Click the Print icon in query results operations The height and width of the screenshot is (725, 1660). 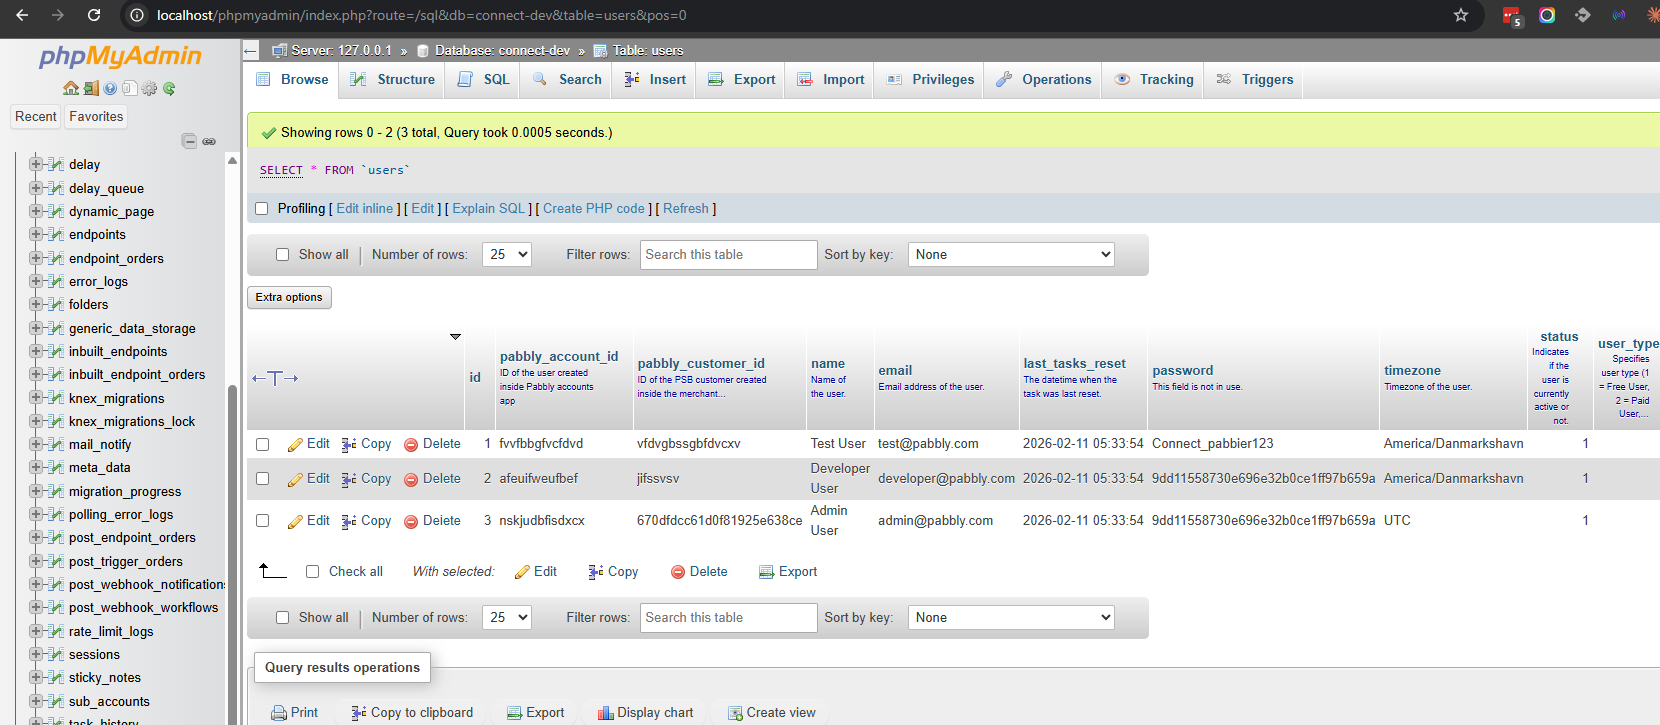coord(279,713)
